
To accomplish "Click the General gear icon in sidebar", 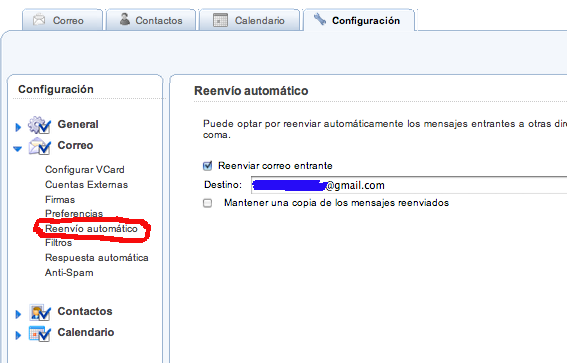I will [x=39, y=125].
